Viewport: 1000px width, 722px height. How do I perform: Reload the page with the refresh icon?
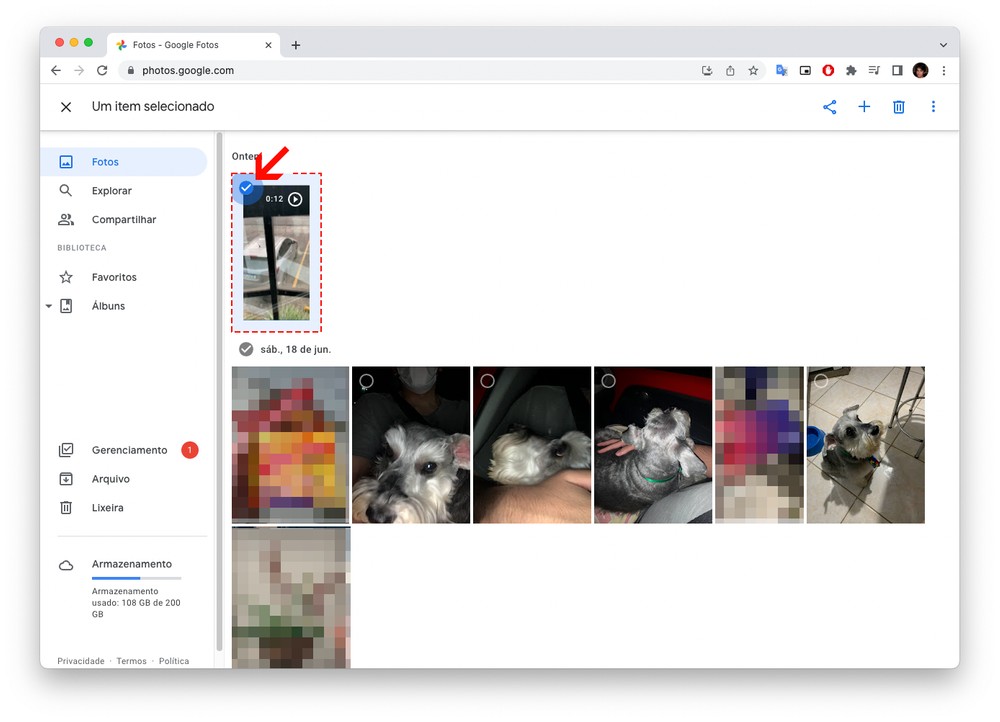tap(102, 71)
